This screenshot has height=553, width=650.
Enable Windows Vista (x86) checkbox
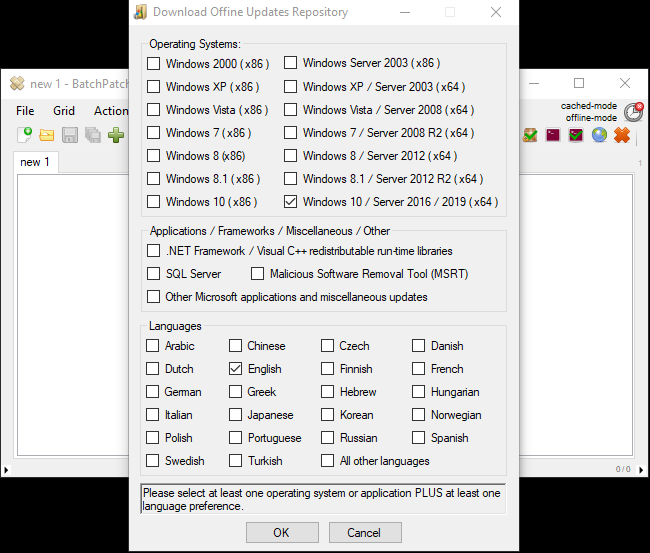153,109
